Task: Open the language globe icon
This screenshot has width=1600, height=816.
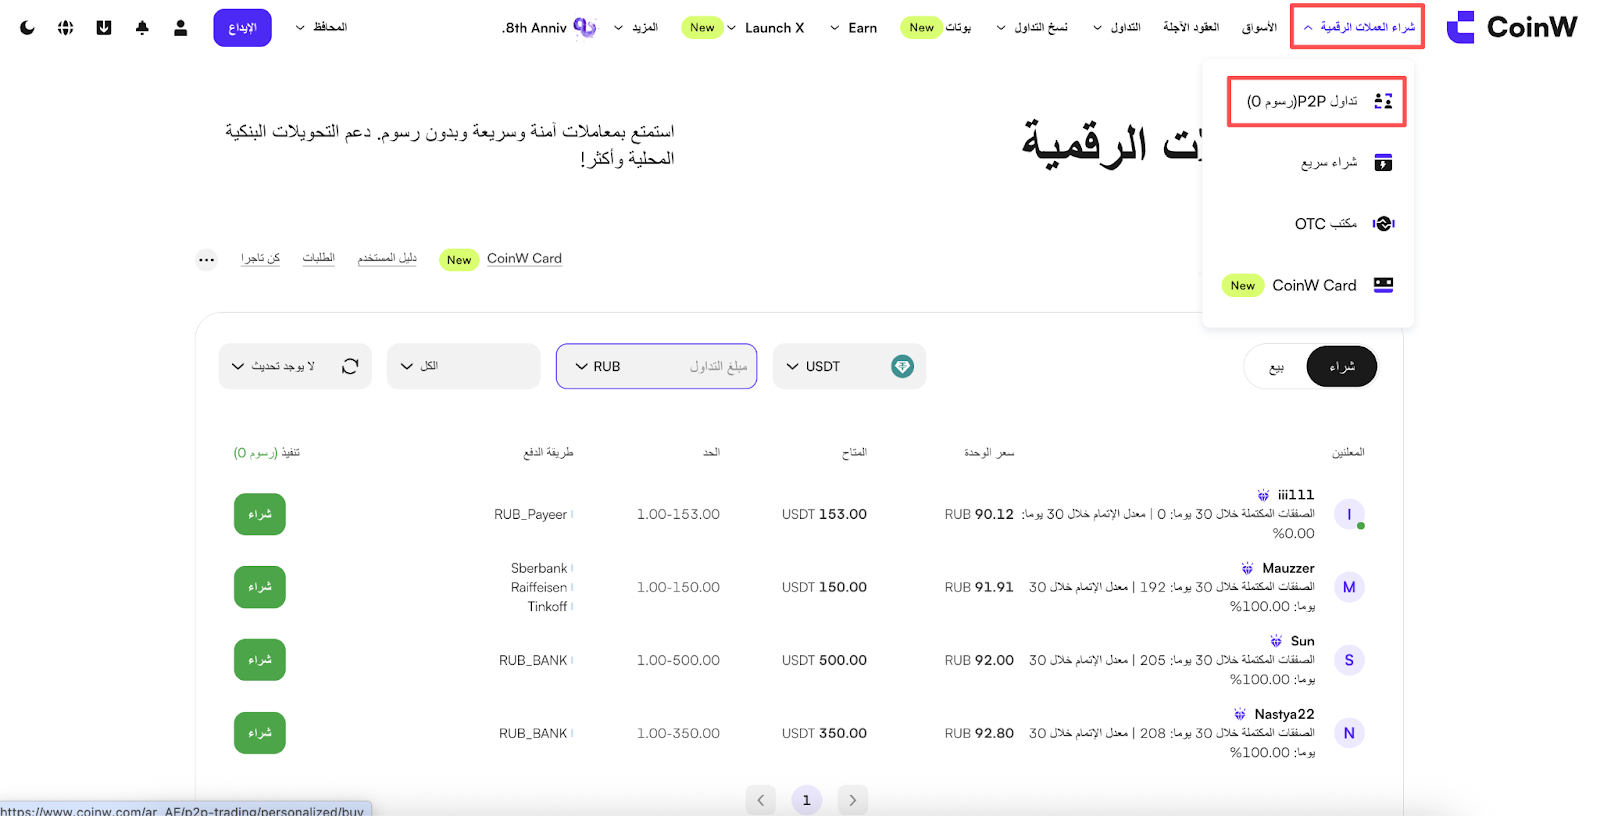Action: 65,28
